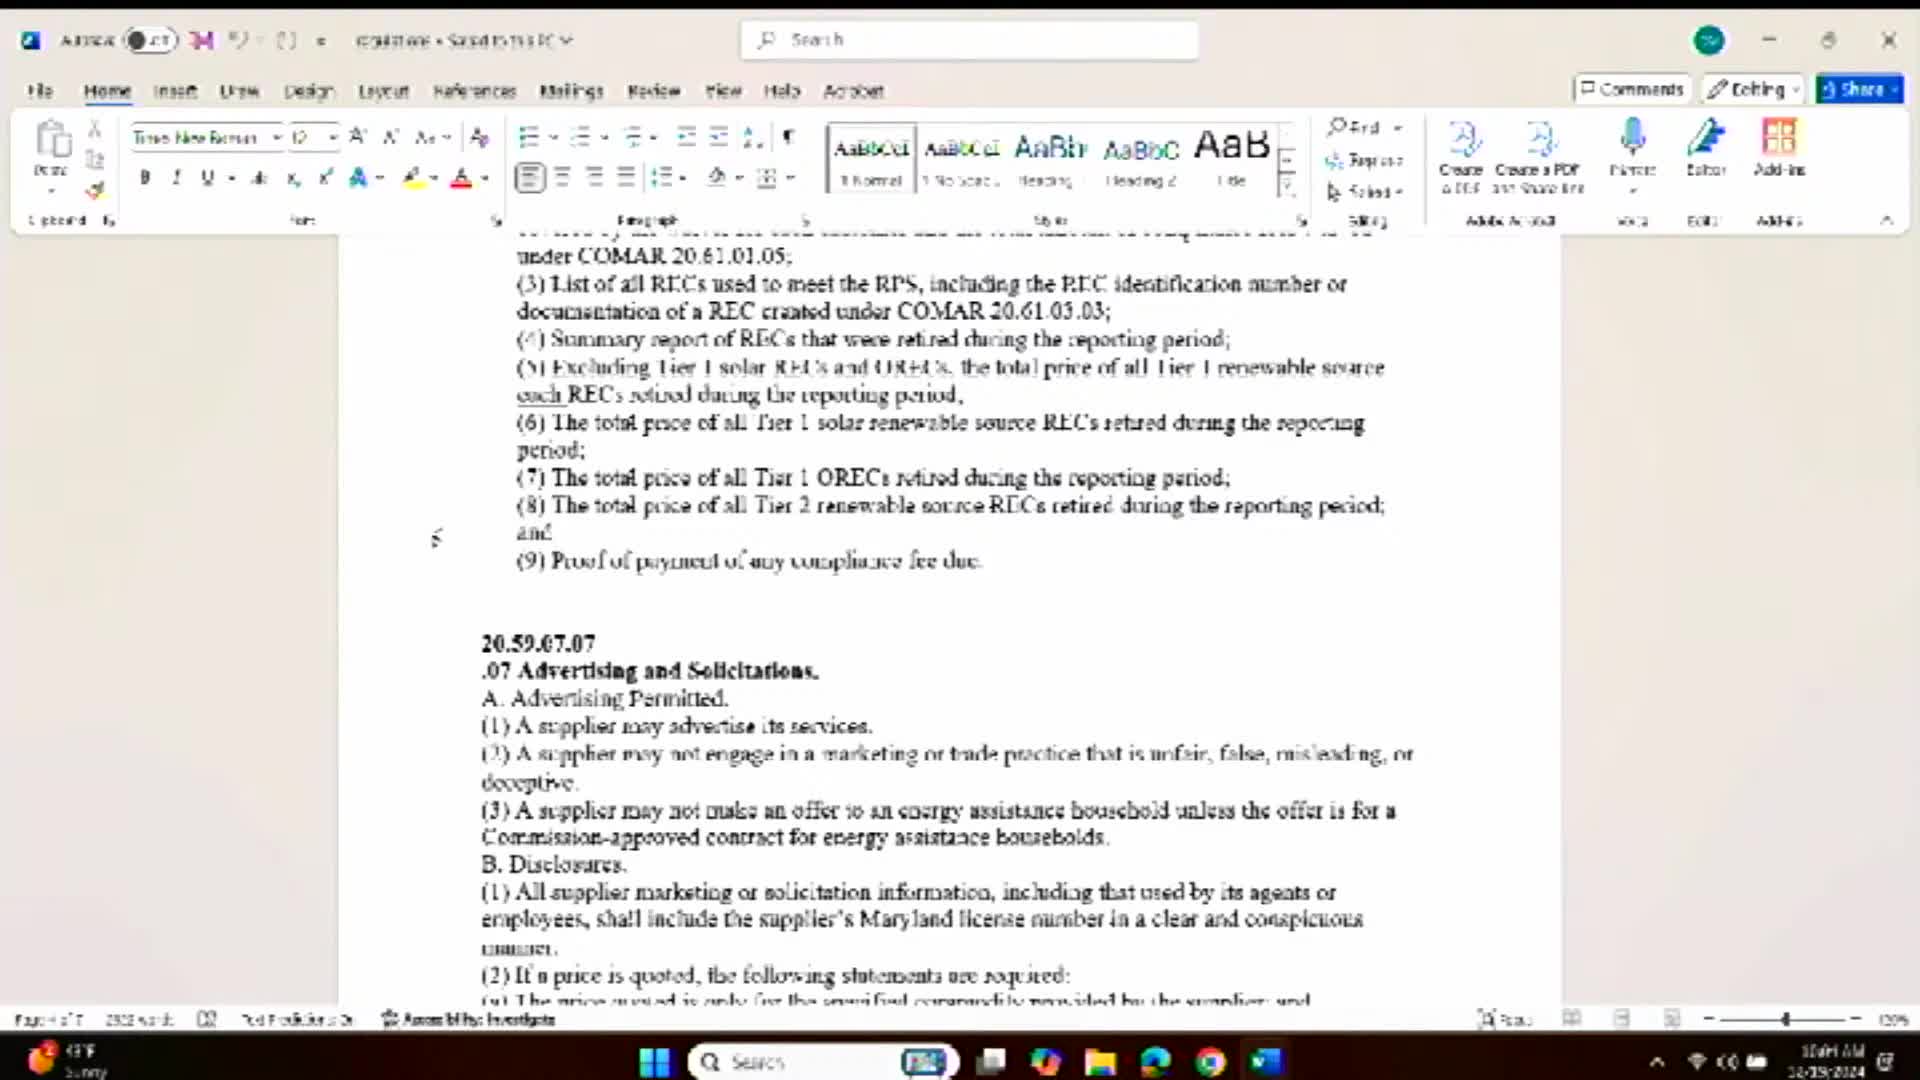Open the font size dropdown
Screen dimensions: 1920x1080
[332, 137]
